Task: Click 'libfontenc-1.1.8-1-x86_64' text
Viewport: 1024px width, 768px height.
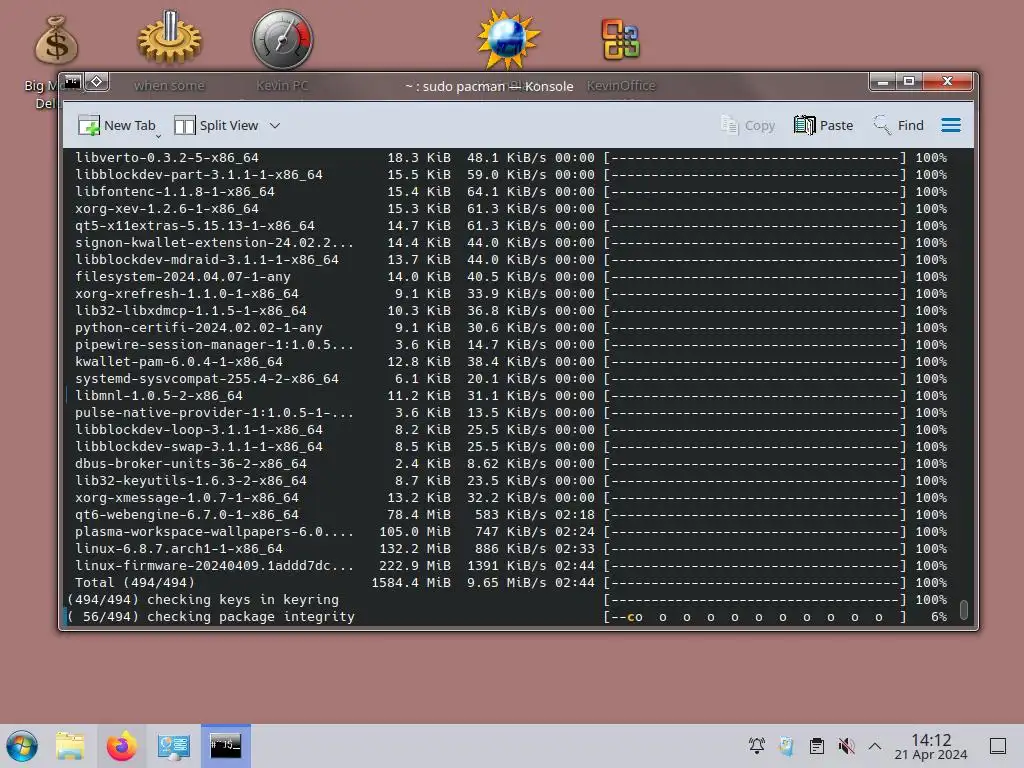Action: tap(174, 192)
